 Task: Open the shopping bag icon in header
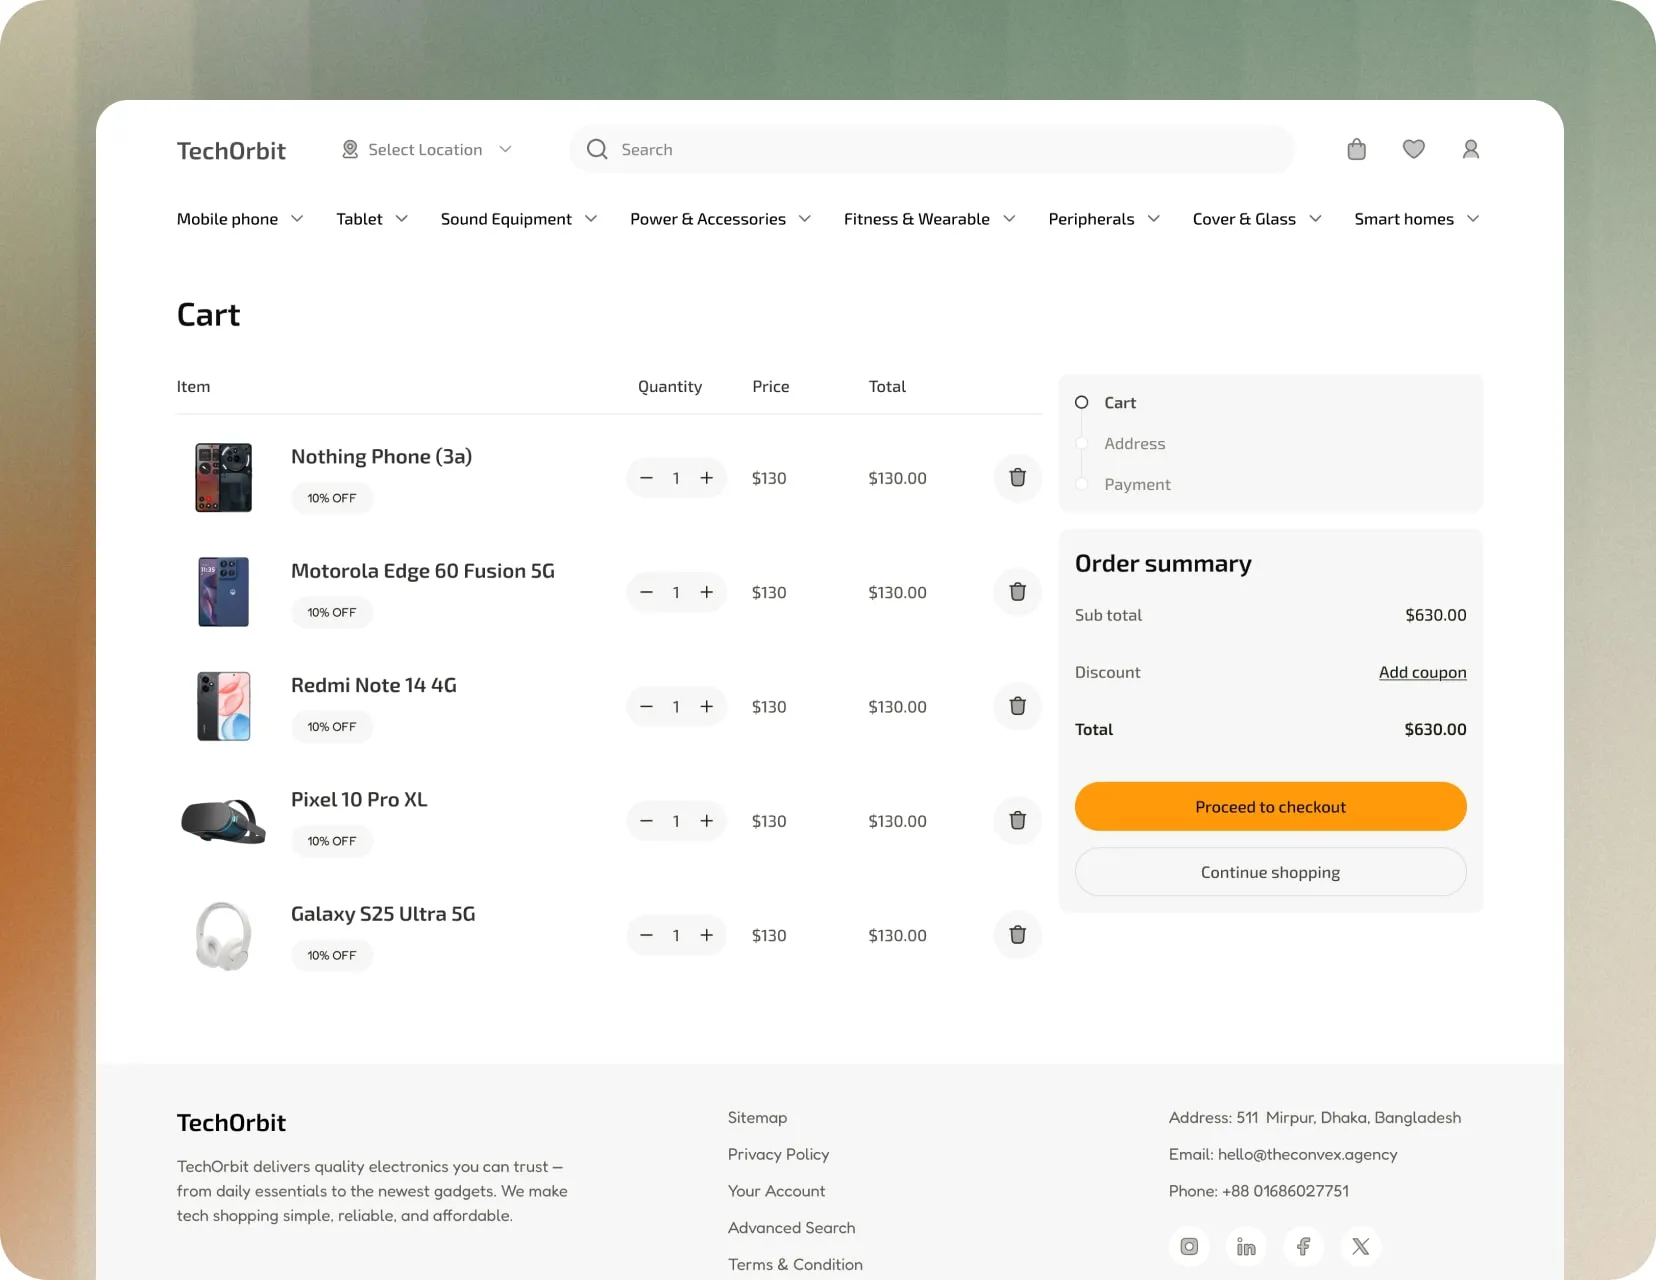(1356, 150)
